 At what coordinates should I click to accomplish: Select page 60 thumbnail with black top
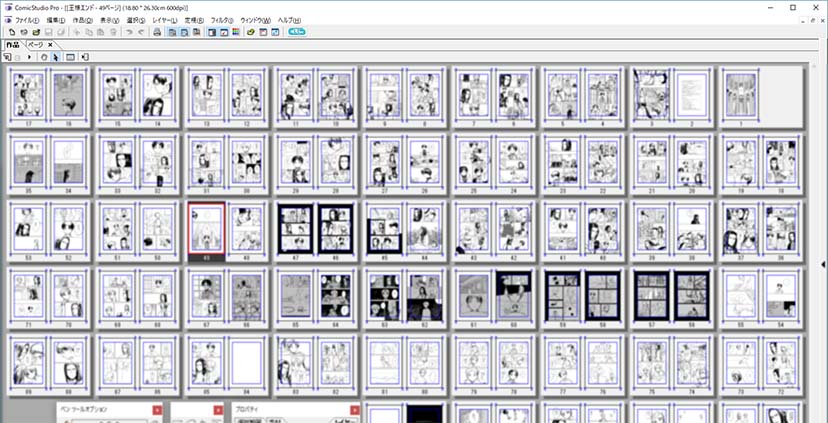coord(513,296)
